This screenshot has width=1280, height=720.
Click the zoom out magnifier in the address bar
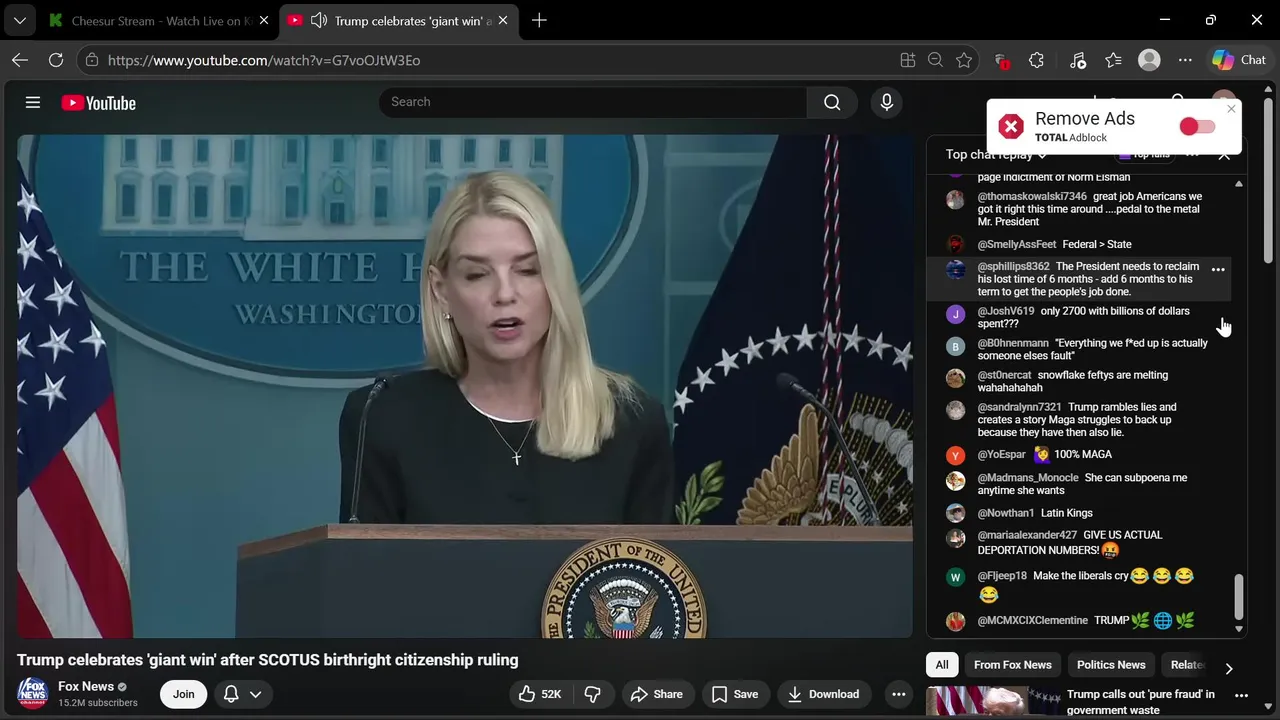click(935, 60)
